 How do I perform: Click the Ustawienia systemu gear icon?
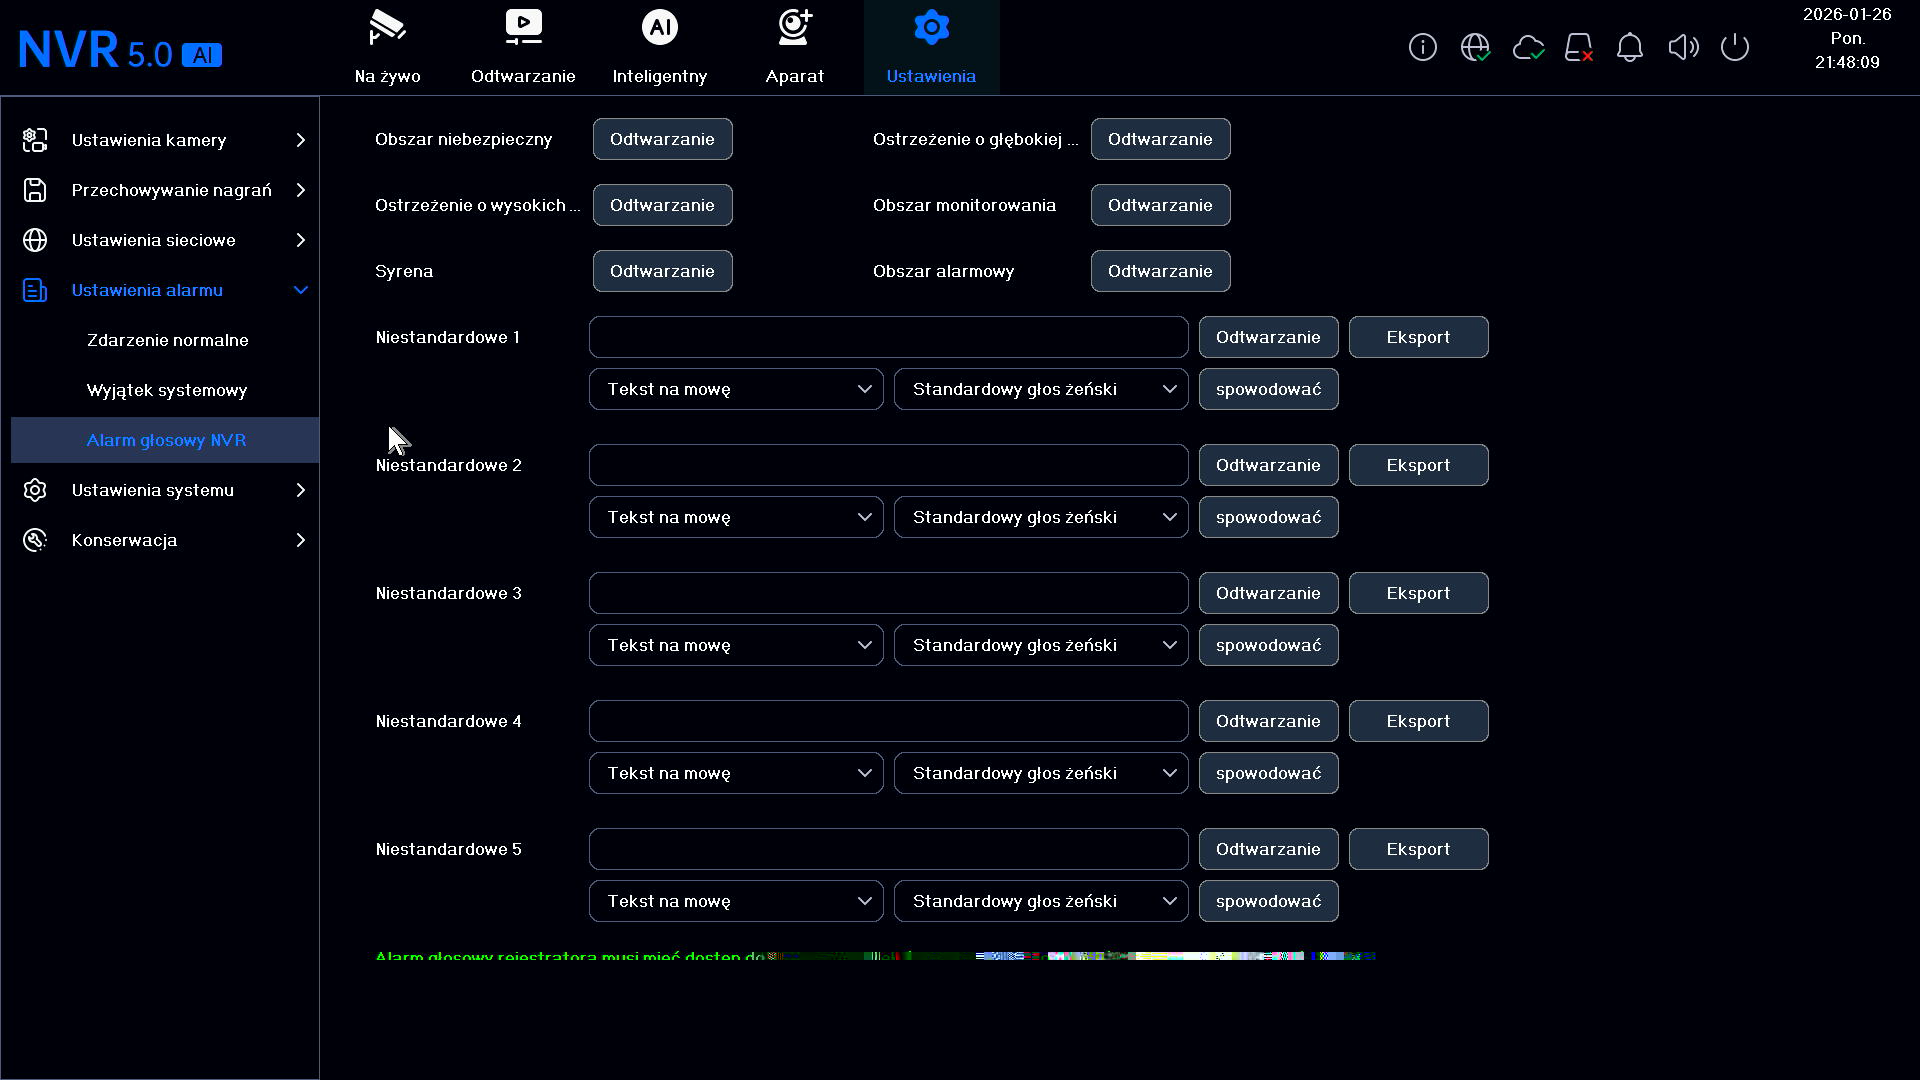pyautogui.click(x=35, y=490)
